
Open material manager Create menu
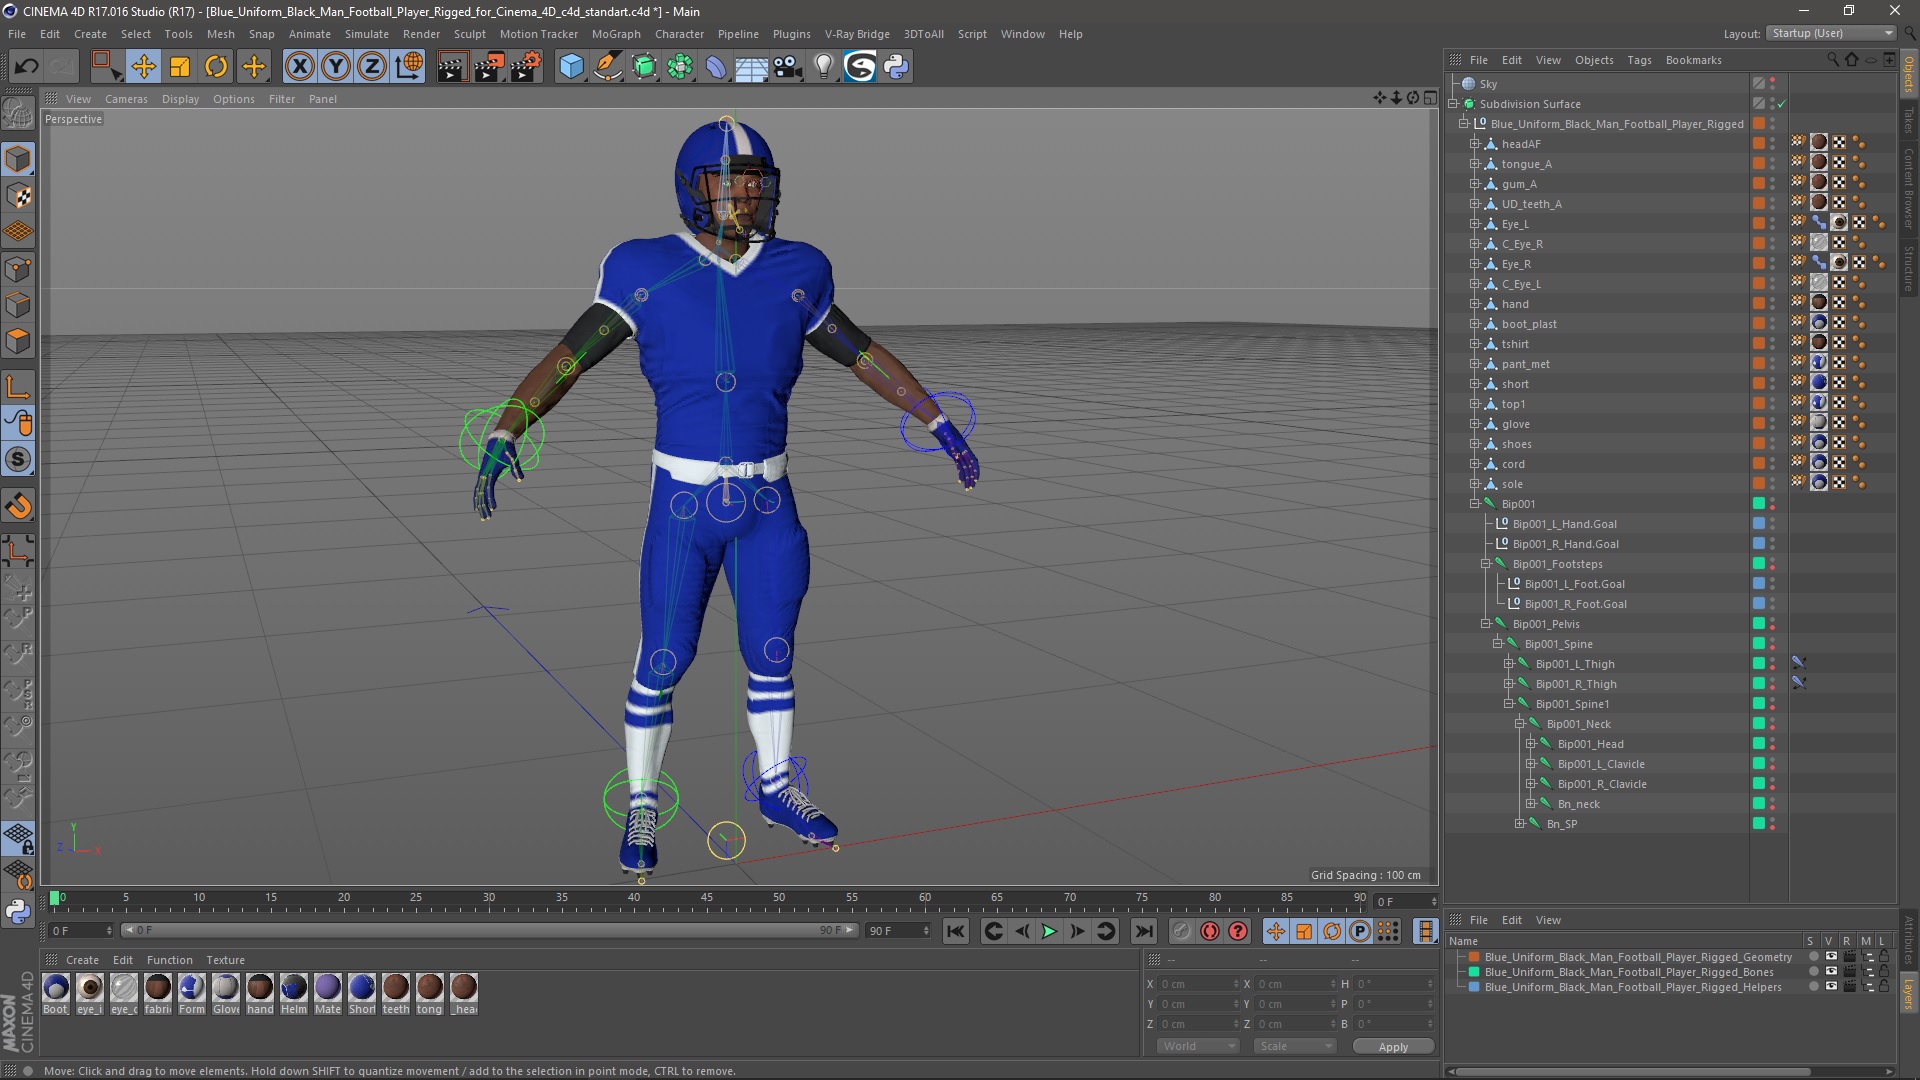point(82,960)
